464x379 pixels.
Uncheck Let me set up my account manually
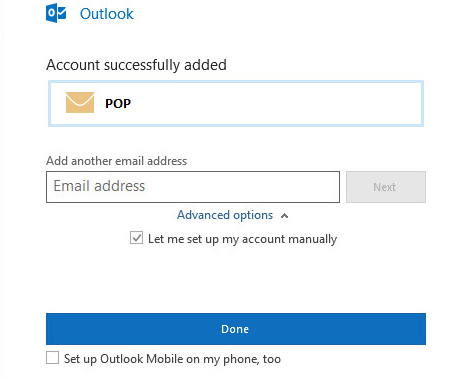[136, 238]
